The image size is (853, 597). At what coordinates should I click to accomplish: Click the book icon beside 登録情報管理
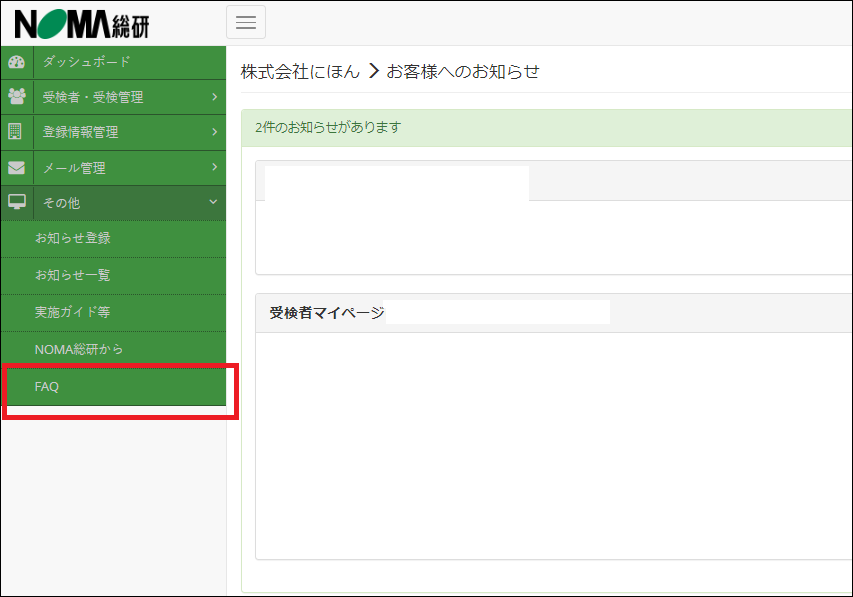16,132
